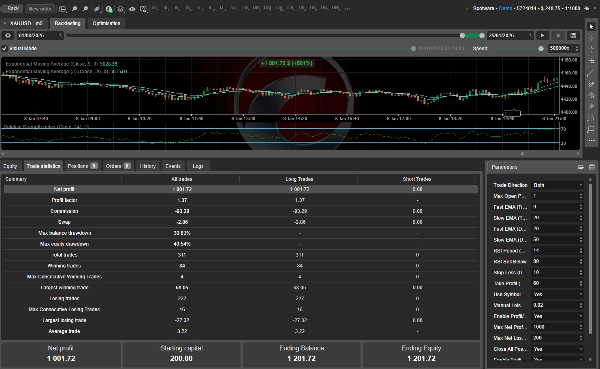Viewport: 600px width, 369px height.
Task: Select the trend line drawing tool
Action: coord(591,72)
